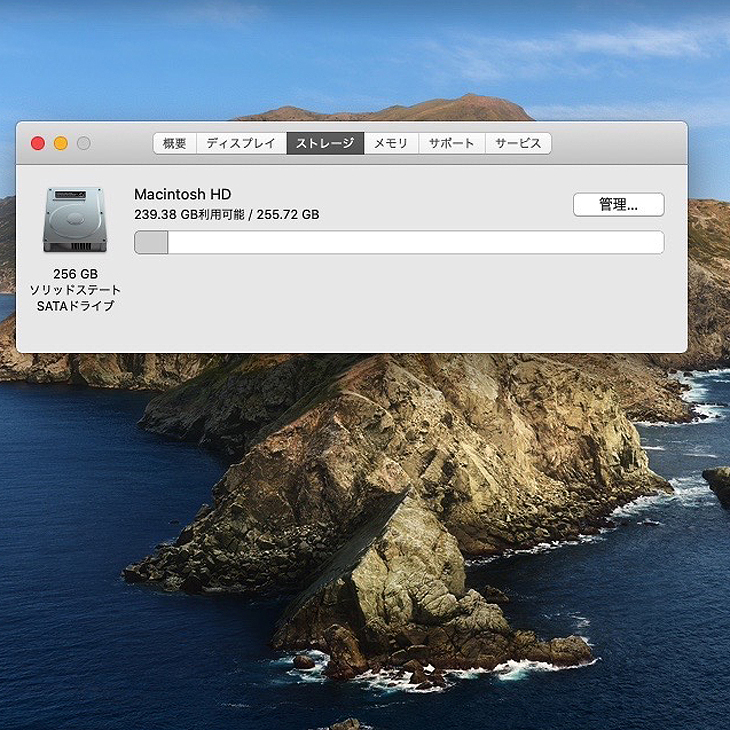Click the 256 GB label under drive icon
Viewport: 730px width, 730px height.
click(x=75, y=274)
